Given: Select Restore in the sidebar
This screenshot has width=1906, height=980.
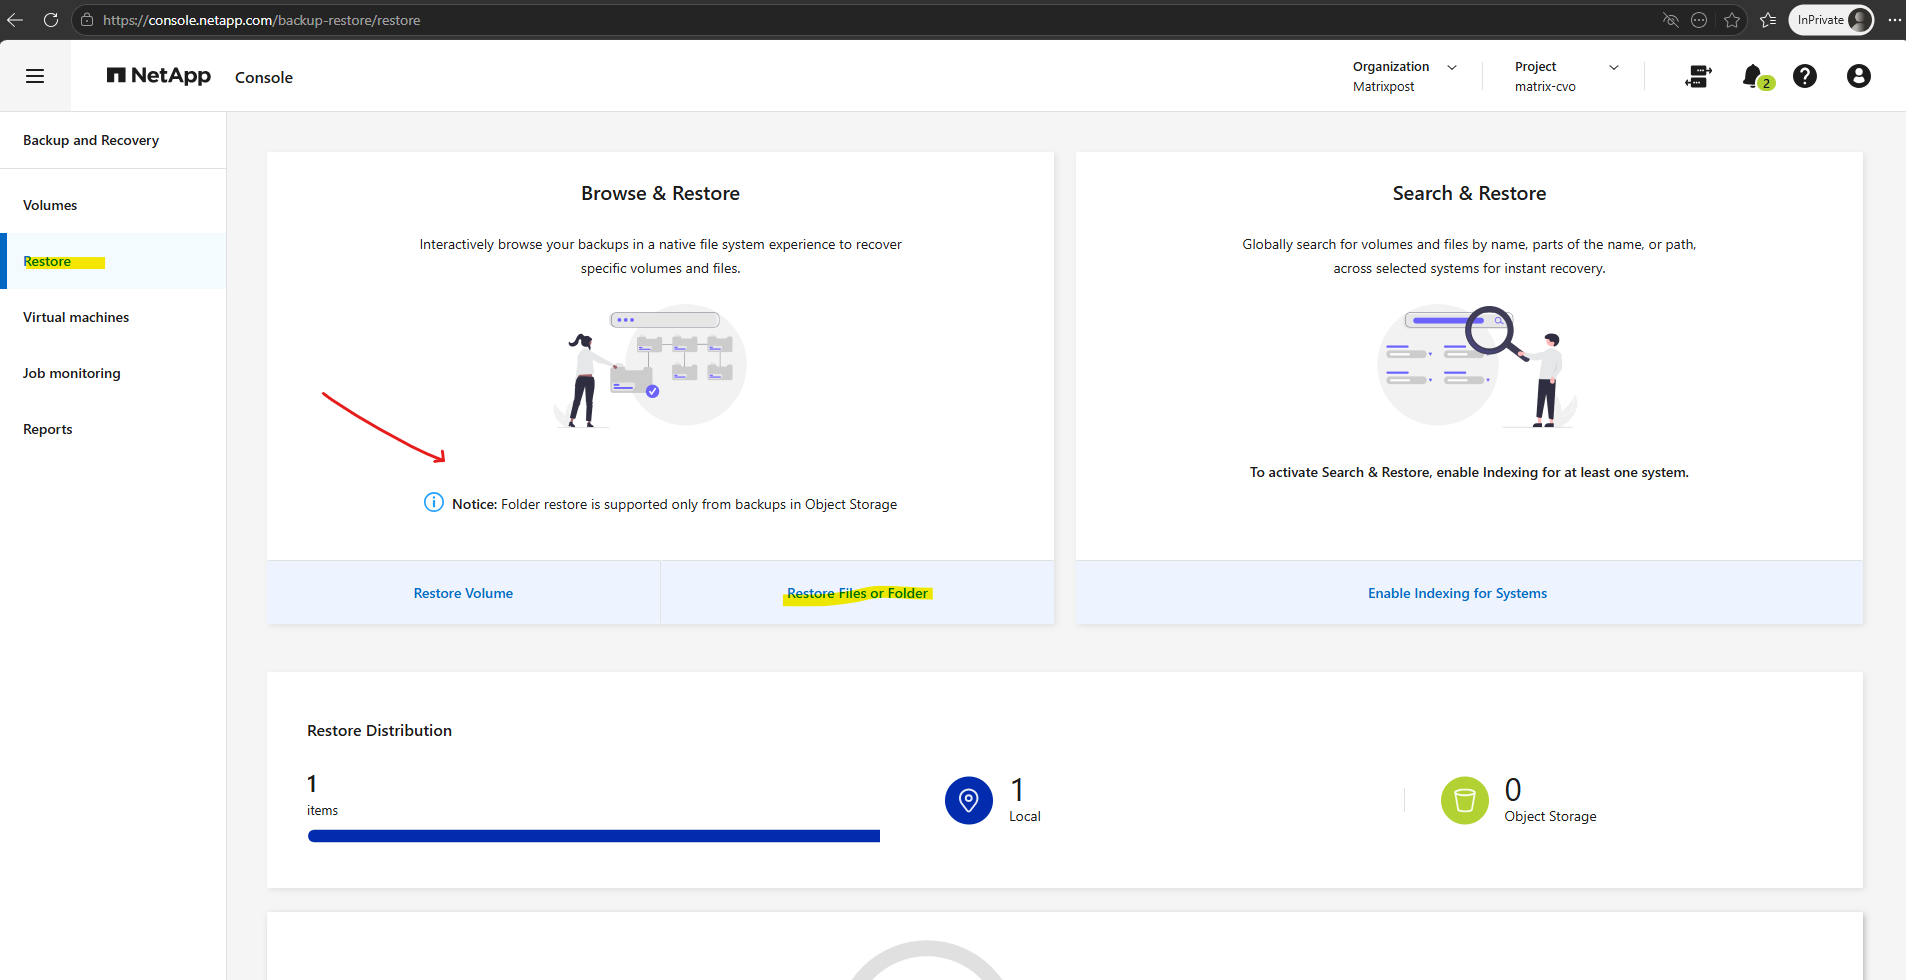Looking at the screenshot, I should click(113, 261).
